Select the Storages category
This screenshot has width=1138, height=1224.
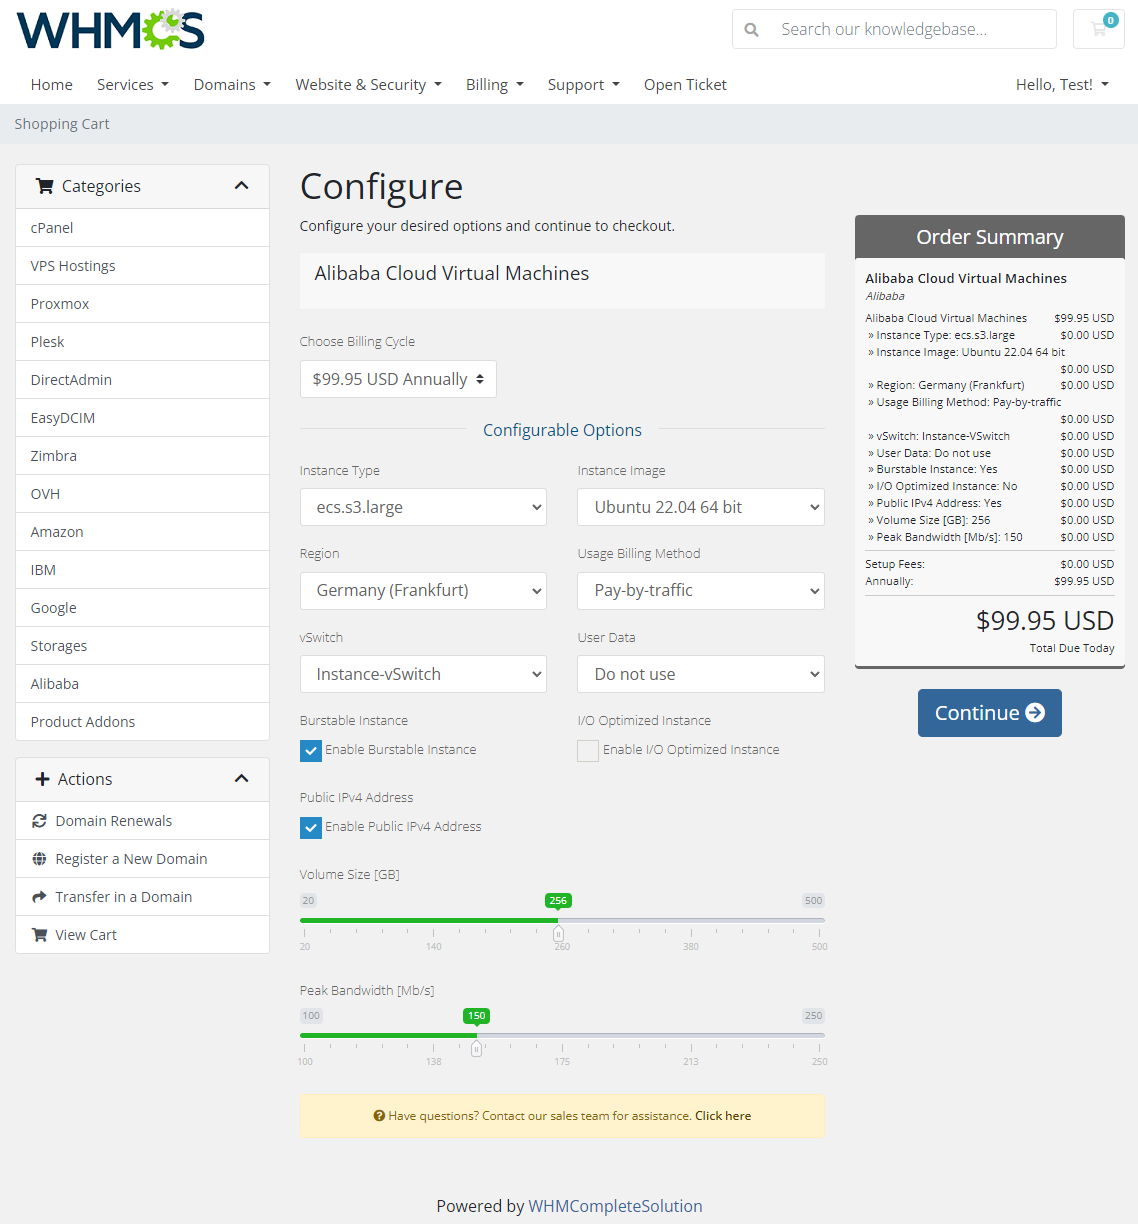[x=143, y=646]
